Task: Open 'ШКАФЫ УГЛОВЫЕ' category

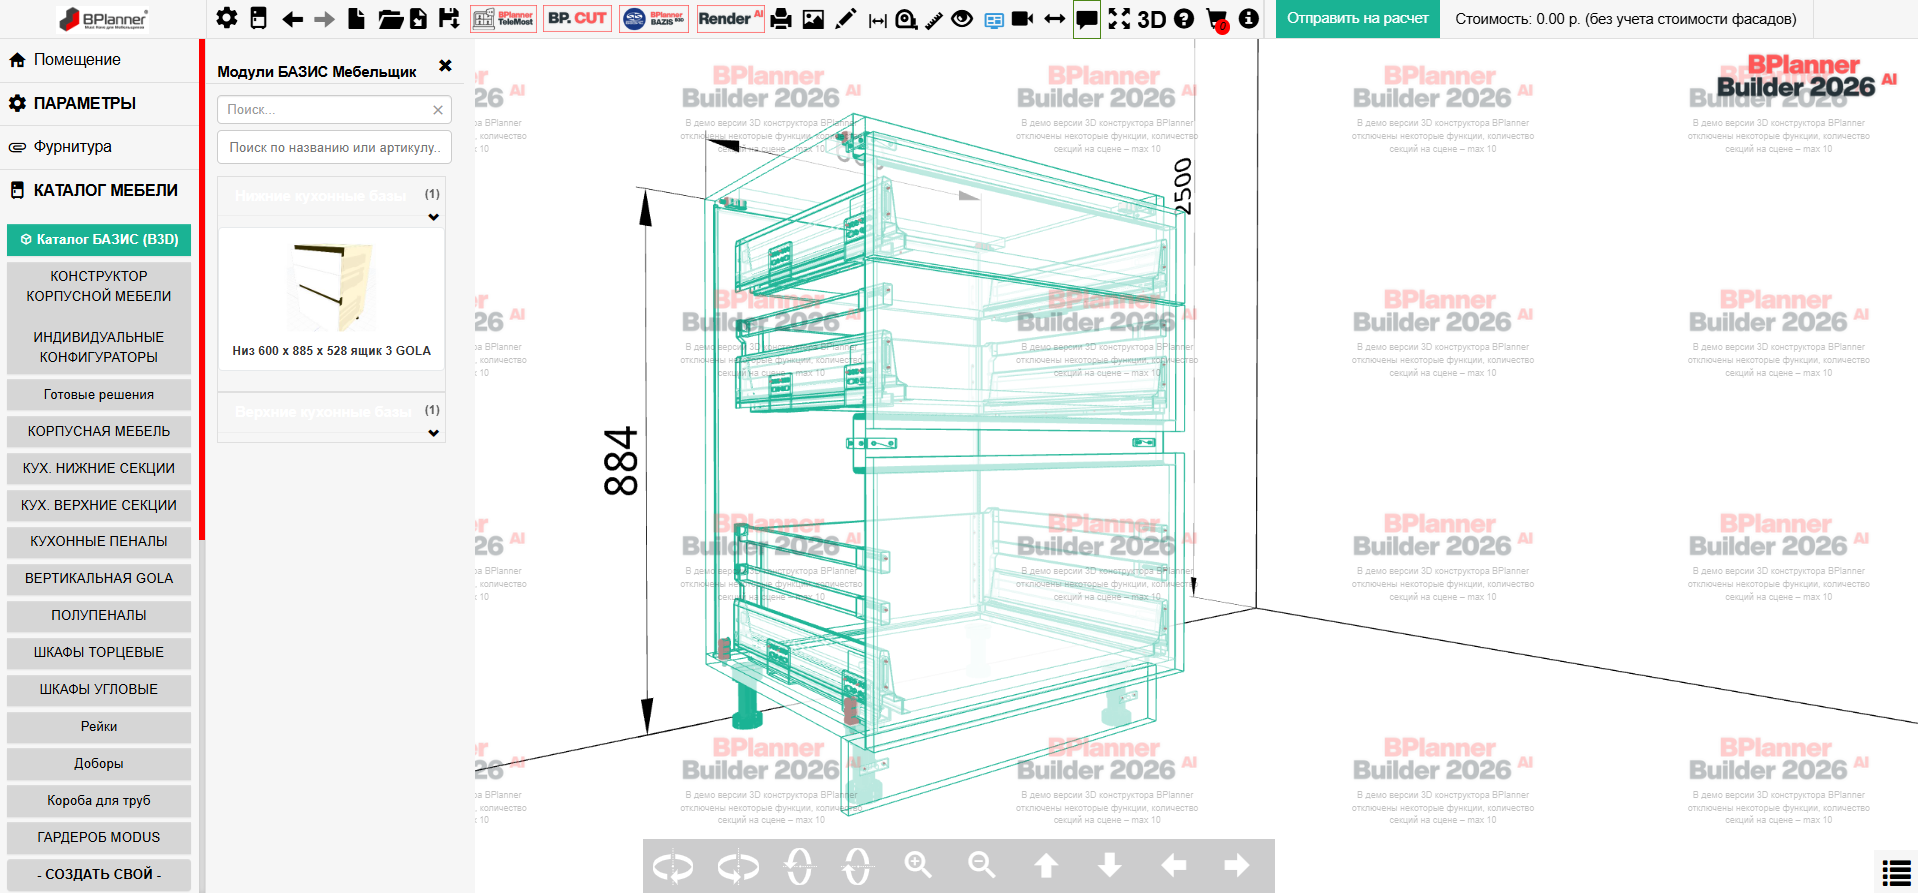Action: (x=99, y=689)
